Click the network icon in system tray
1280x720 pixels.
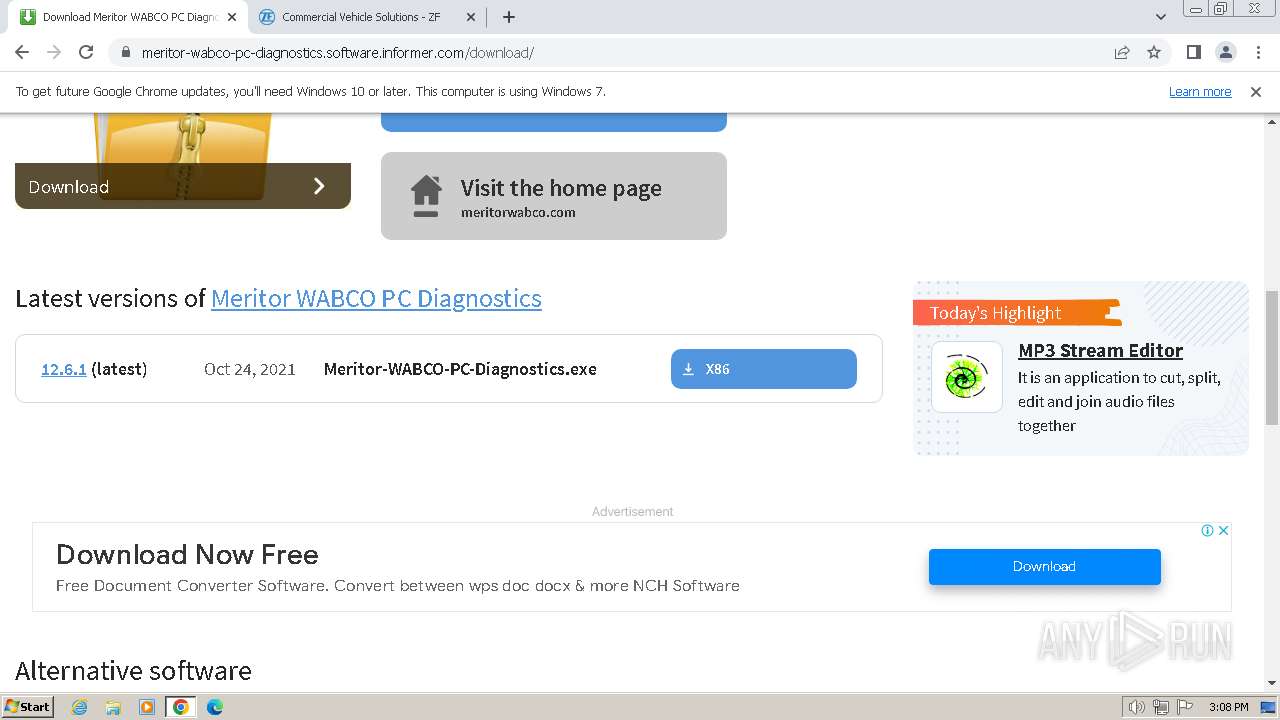(x=1161, y=707)
